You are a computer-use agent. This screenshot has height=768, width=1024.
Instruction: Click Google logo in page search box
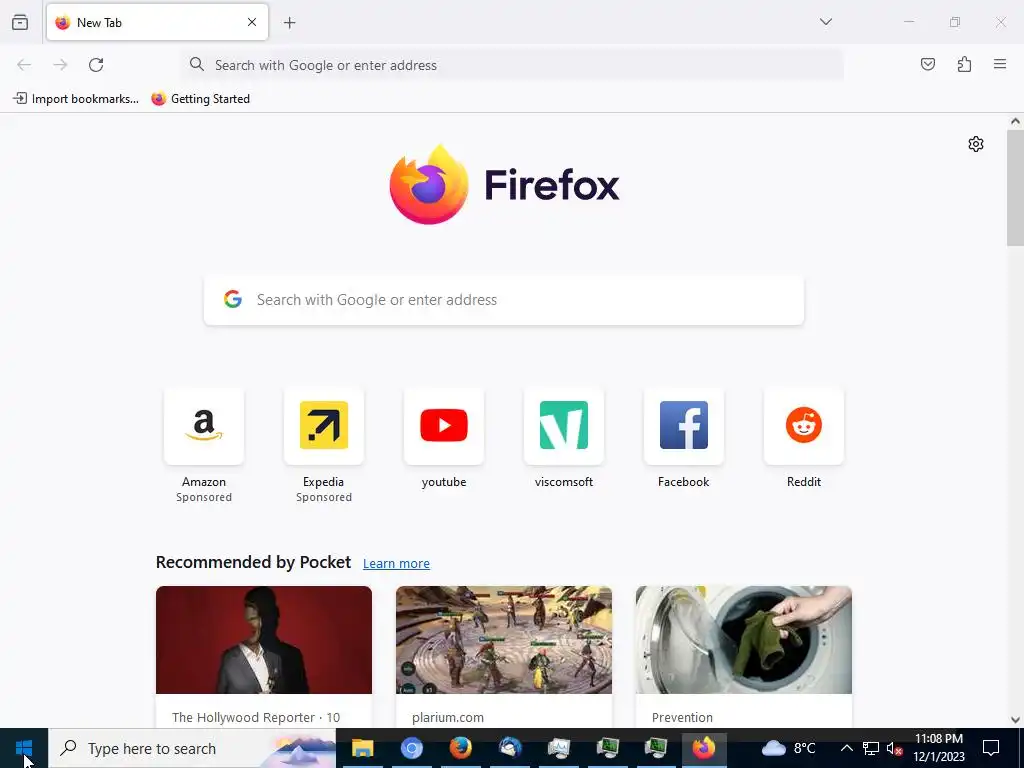[x=232, y=299]
